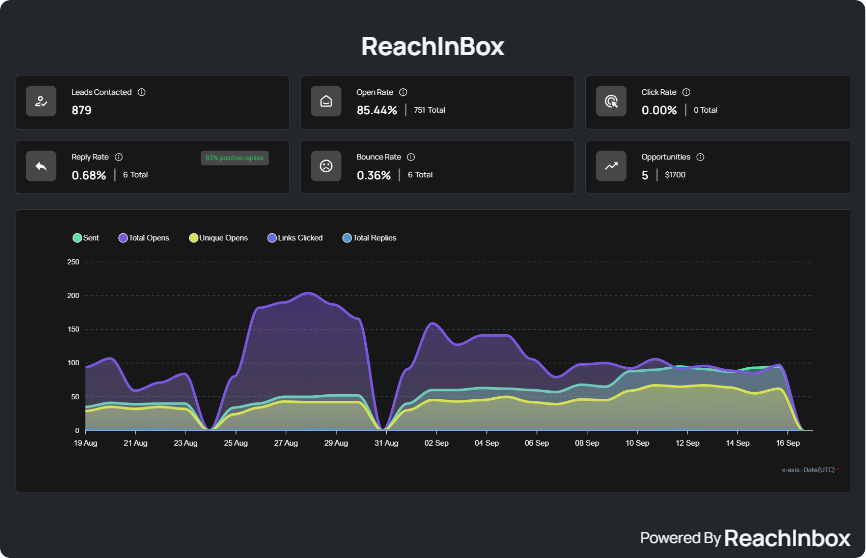Viewport: 866px width, 558px height.
Task: Click the 751 Total opens count
Action: pos(430,110)
